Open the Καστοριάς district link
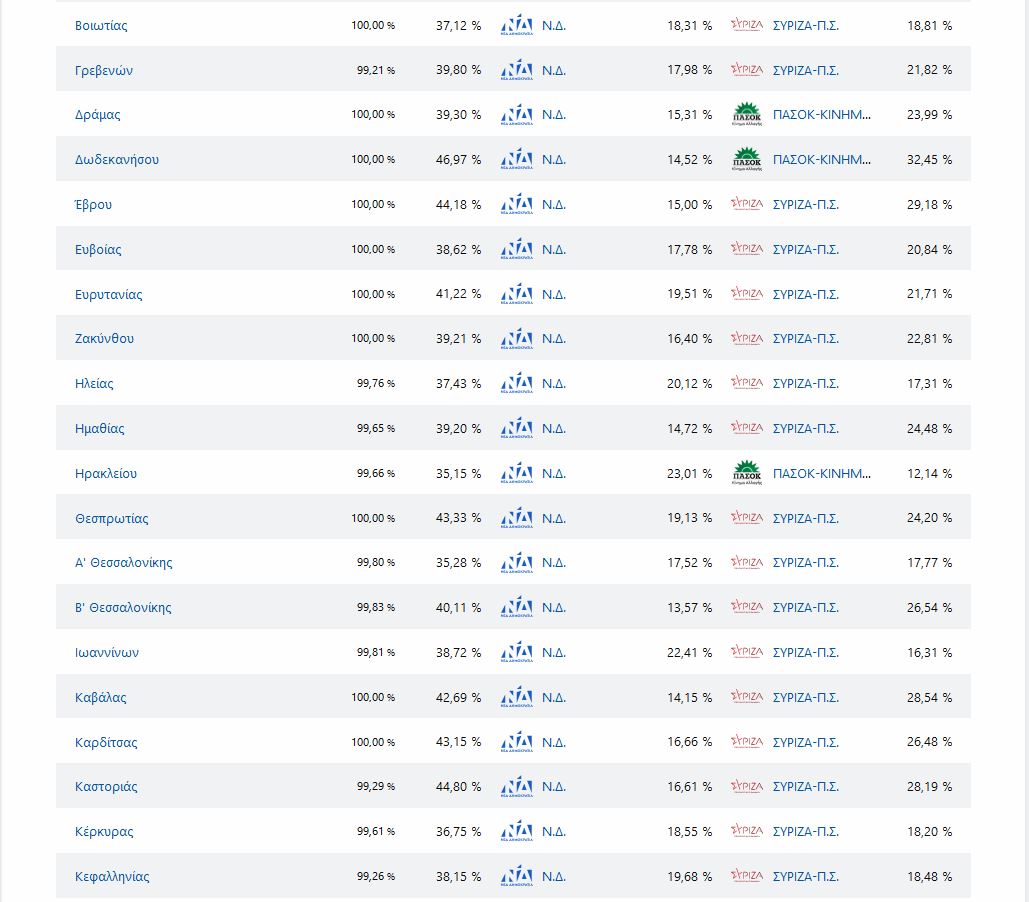The image size is (1029, 902). [106, 787]
